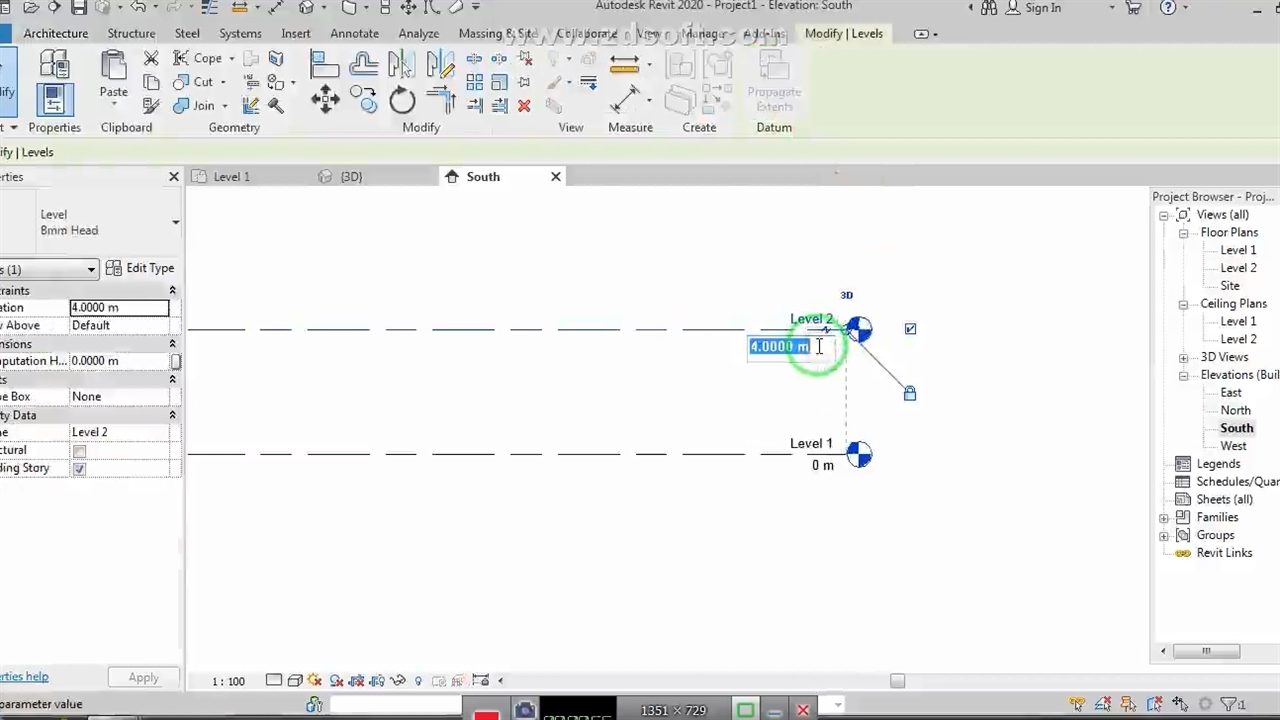Collapse the Floor Plans tree node

(1183, 233)
